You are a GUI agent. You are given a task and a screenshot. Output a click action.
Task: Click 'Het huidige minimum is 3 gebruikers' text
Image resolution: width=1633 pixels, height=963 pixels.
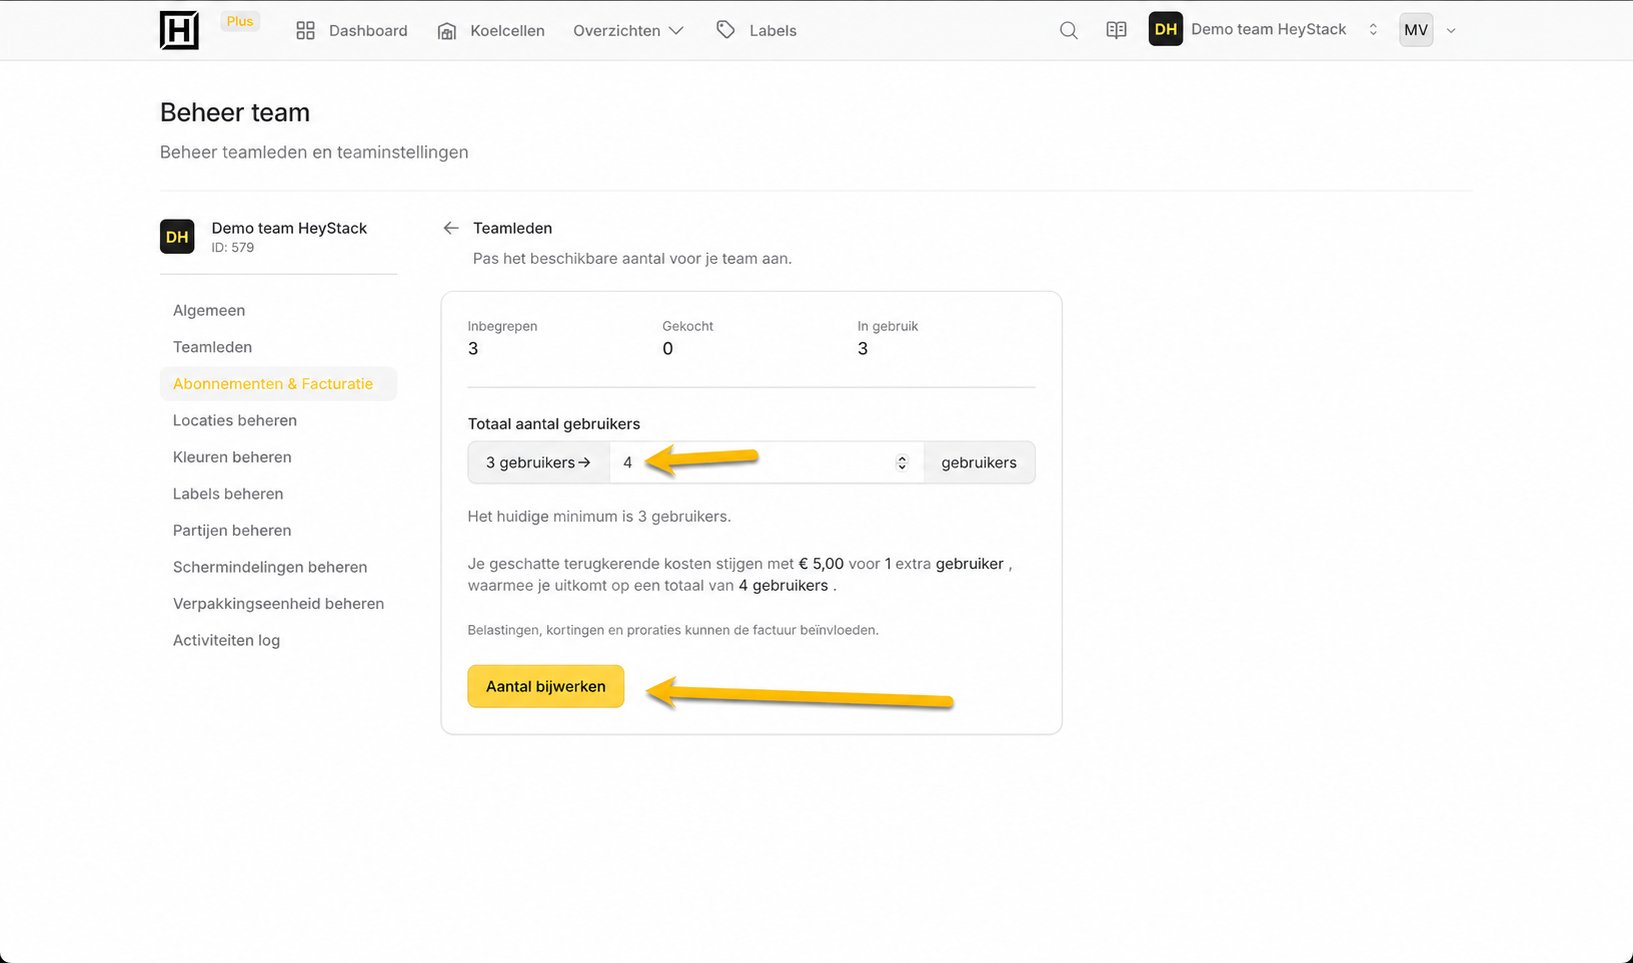pos(599,517)
